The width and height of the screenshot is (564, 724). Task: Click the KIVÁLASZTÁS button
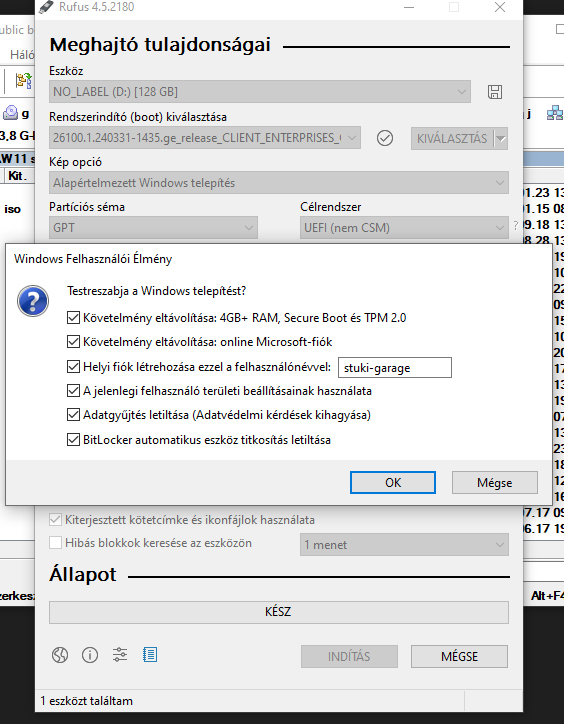pos(452,139)
